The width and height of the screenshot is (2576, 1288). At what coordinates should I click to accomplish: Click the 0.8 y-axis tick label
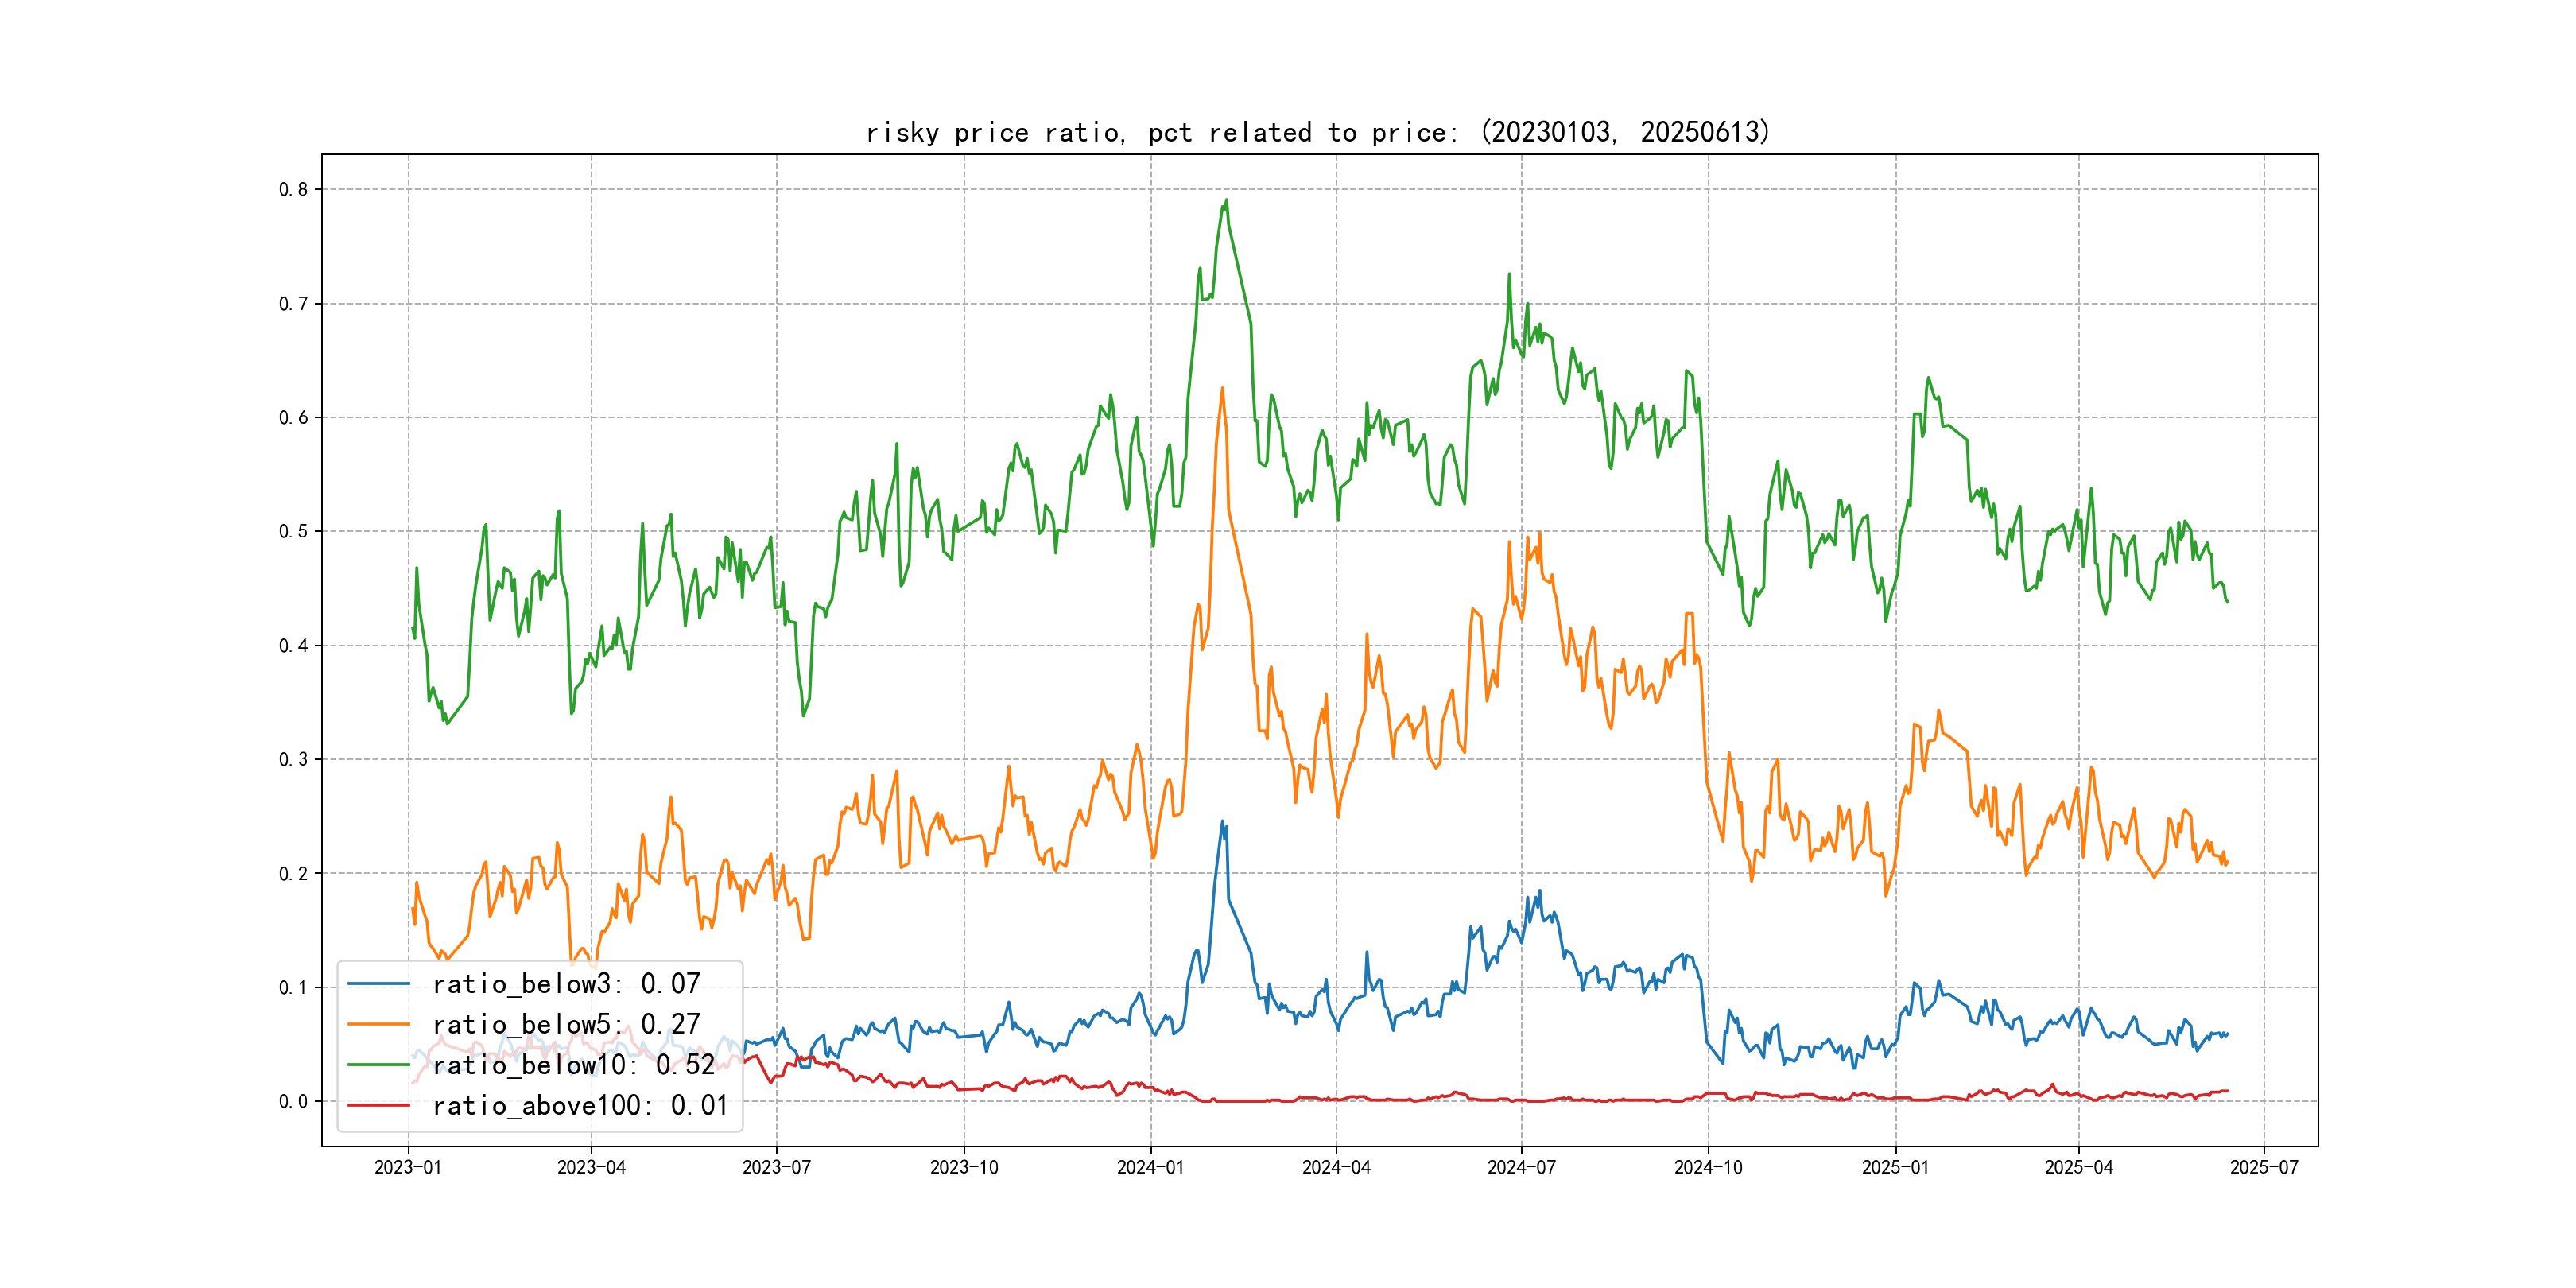click(293, 189)
